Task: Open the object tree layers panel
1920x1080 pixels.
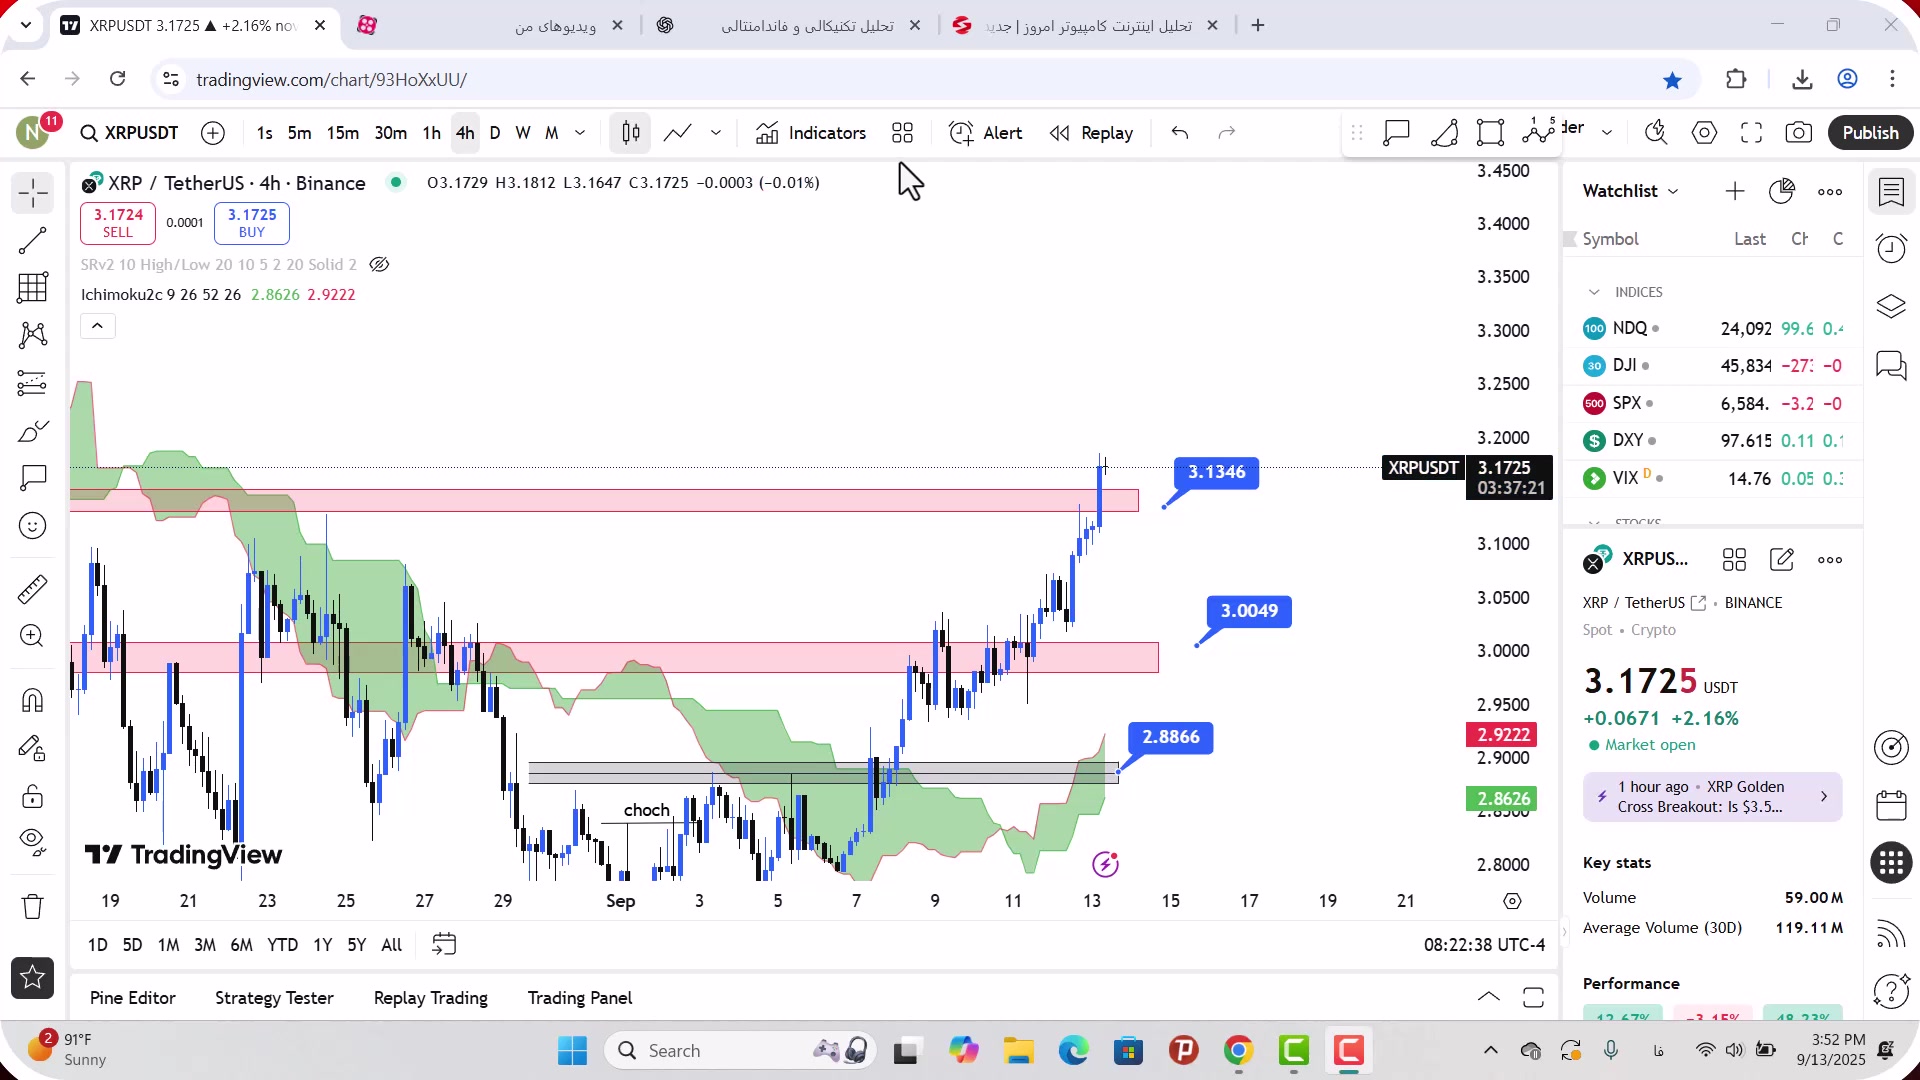Action: coord(1891,306)
